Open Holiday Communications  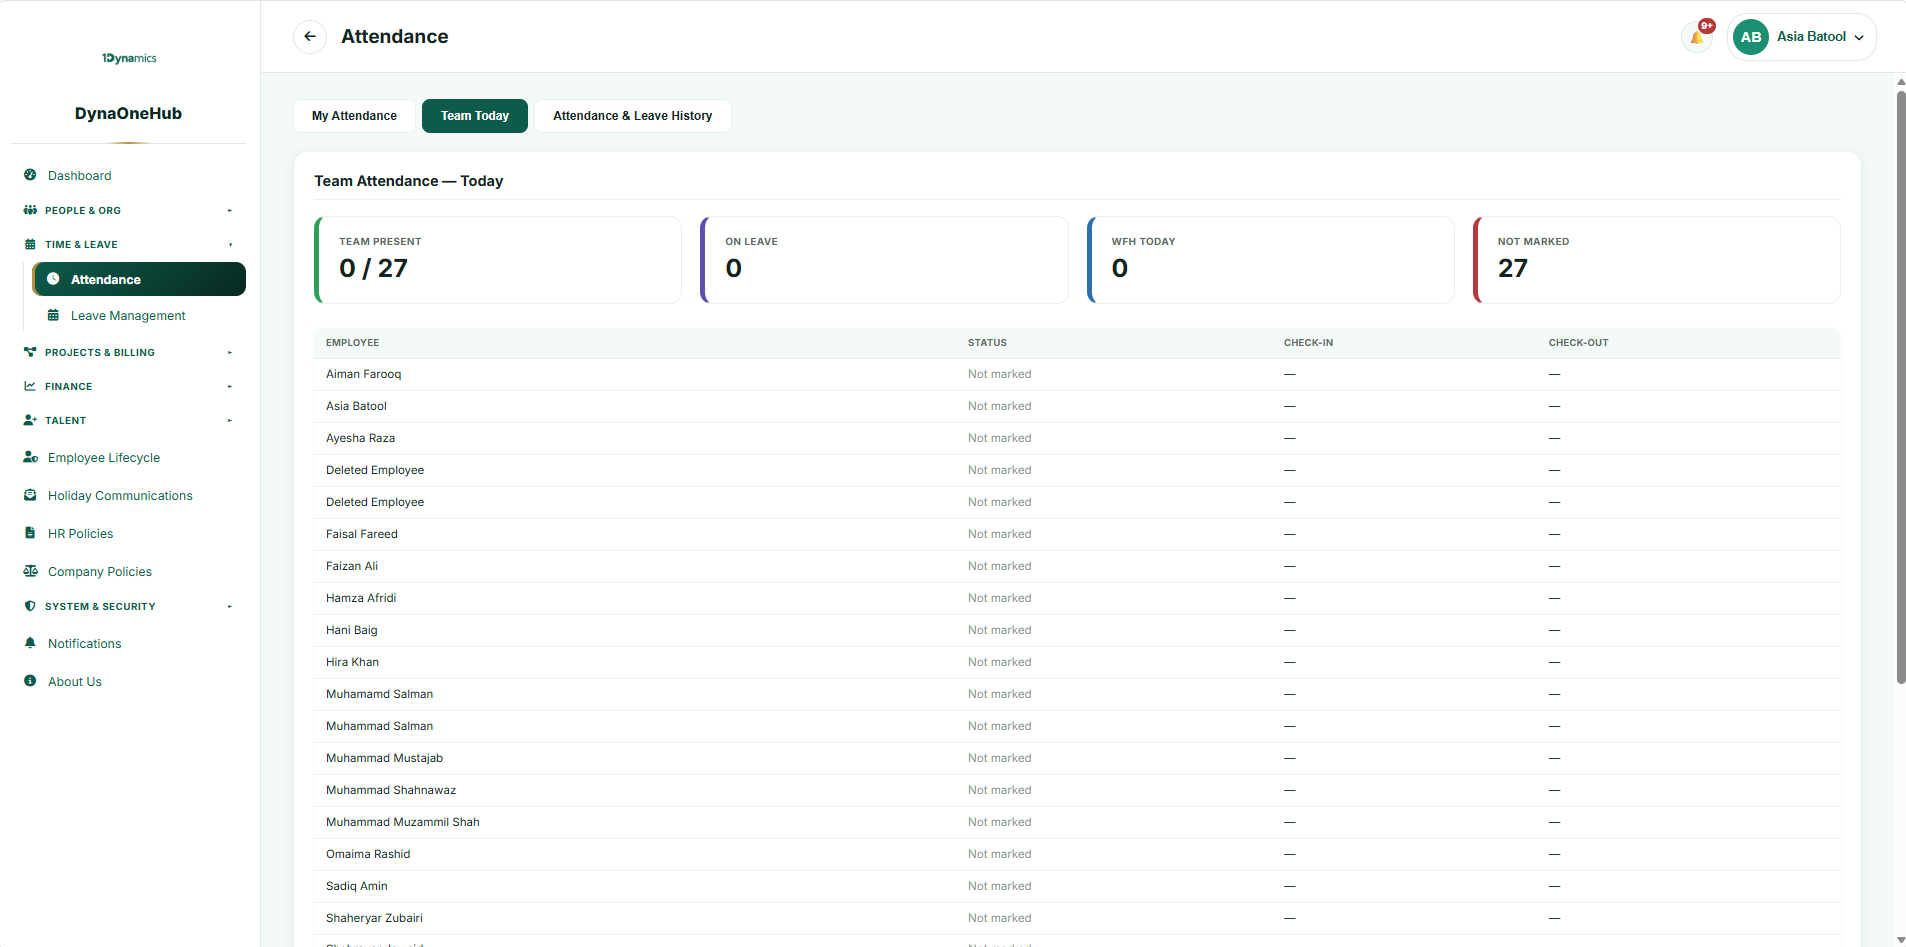pos(120,495)
